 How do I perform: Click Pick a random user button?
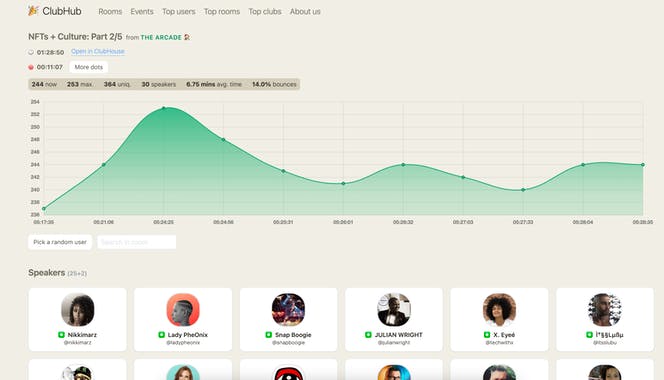[x=60, y=242]
